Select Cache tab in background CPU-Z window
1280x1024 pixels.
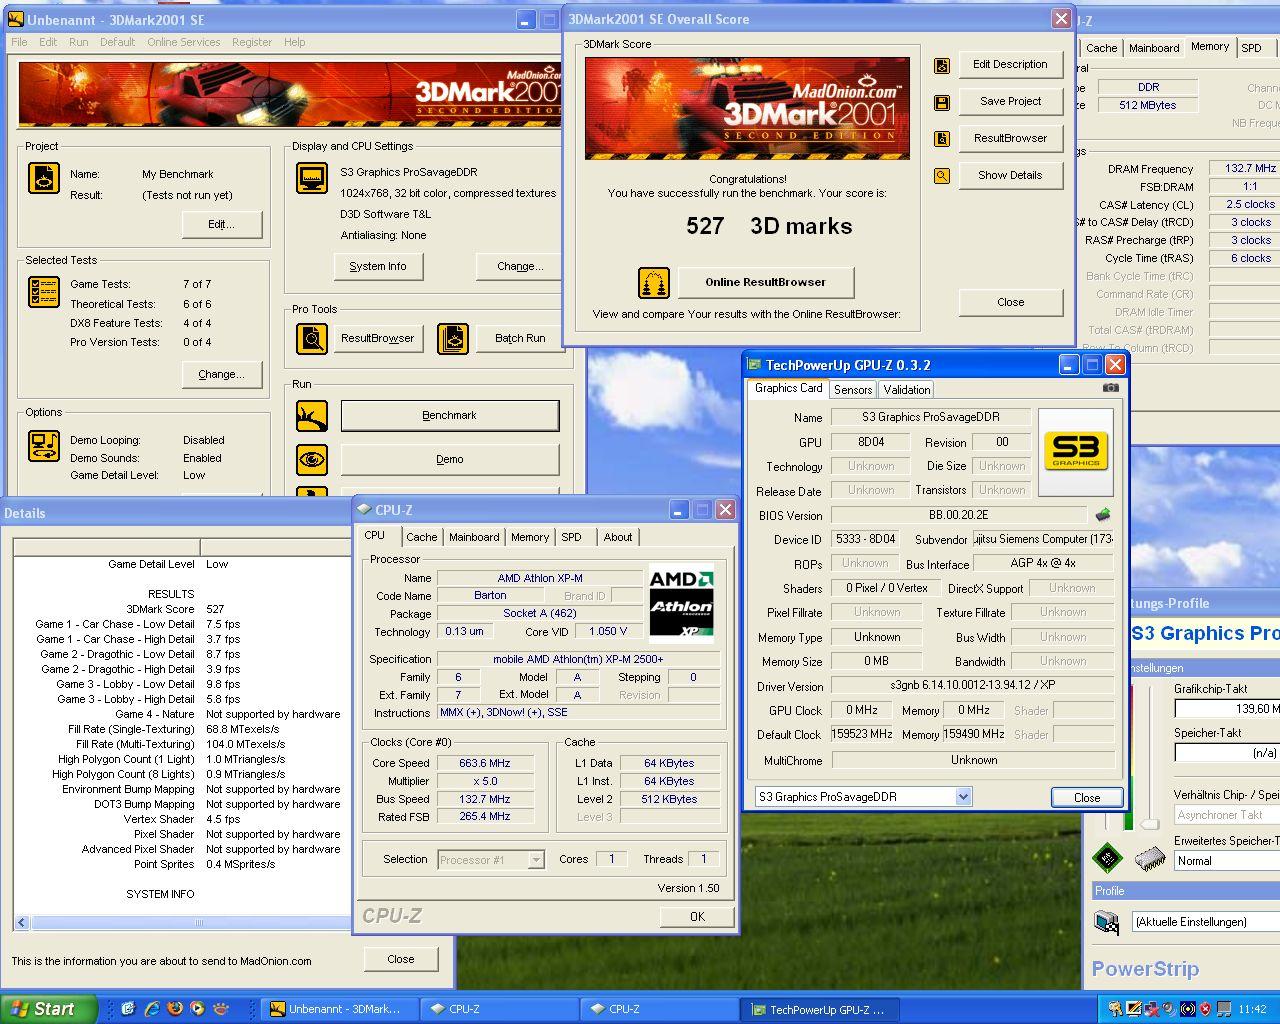(x=1102, y=48)
